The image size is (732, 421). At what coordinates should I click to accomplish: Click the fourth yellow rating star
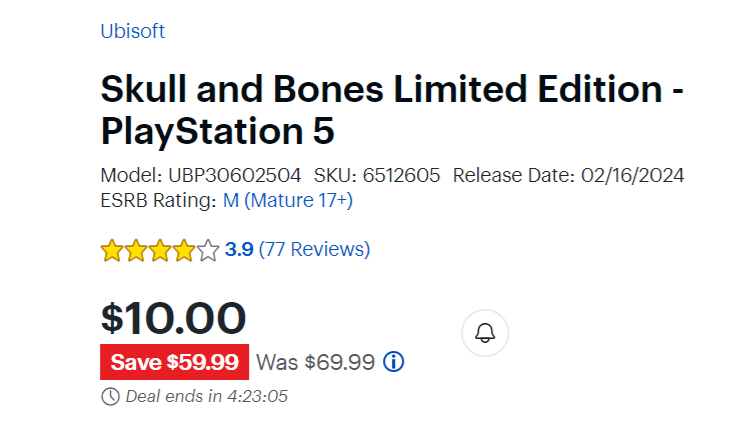[x=183, y=250]
